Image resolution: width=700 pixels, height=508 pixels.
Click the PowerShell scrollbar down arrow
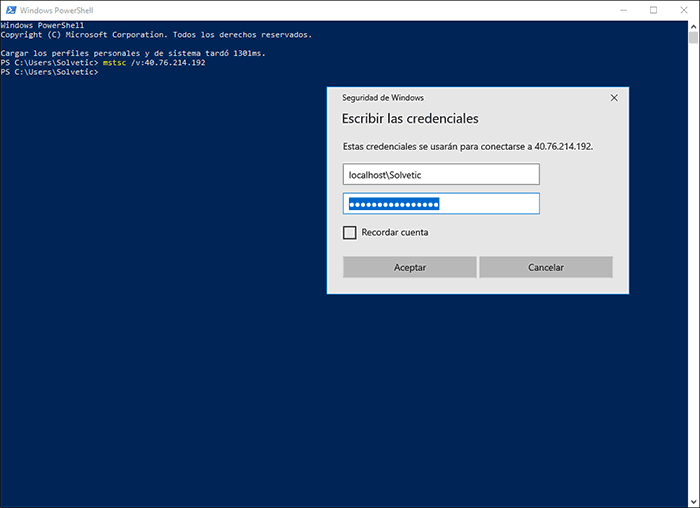tap(693, 503)
